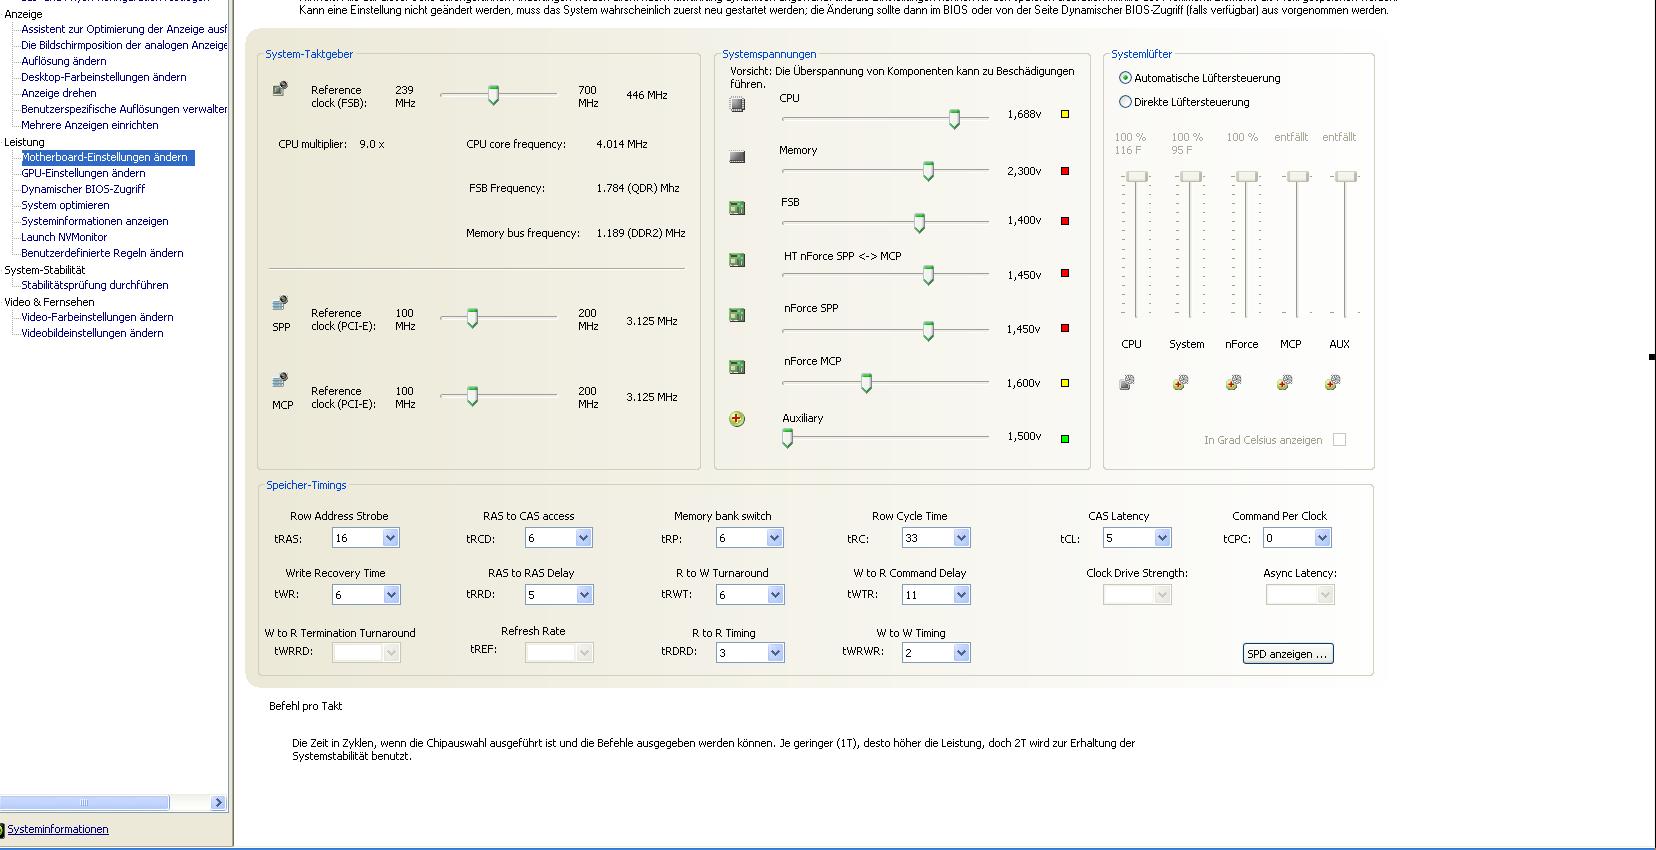The width and height of the screenshot is (1656, 850).
Task: Open the tRP Memory bank switch dropdown
Action: pos(774,538)
